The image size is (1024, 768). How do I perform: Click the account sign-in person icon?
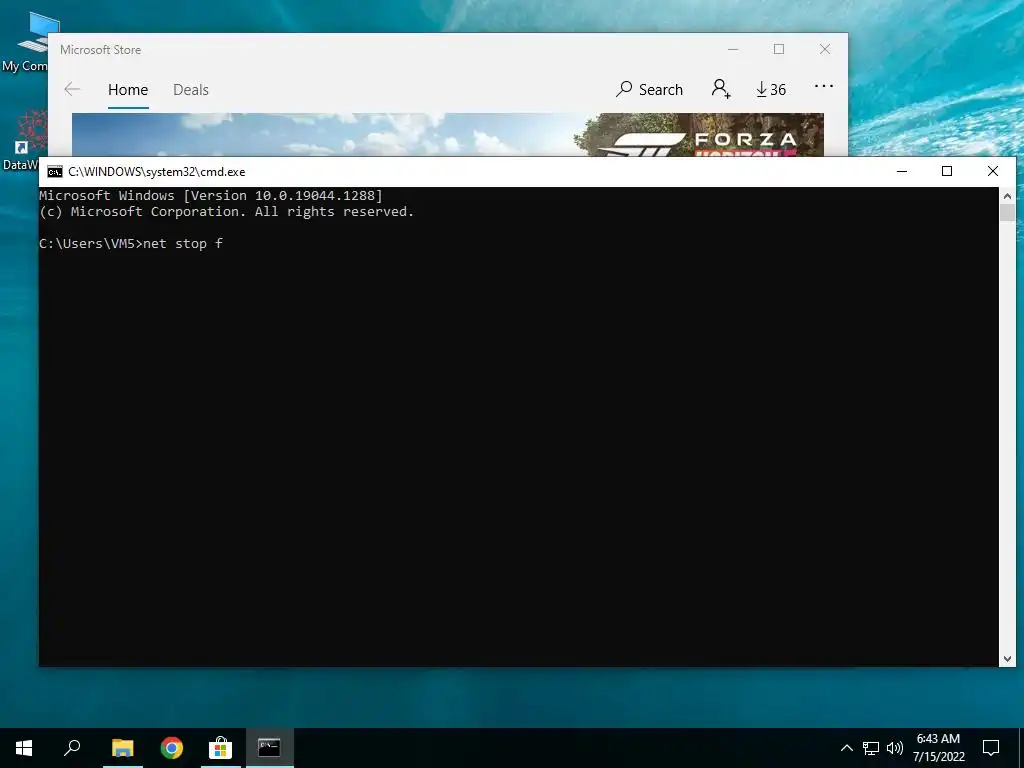(x=721, y=89)
